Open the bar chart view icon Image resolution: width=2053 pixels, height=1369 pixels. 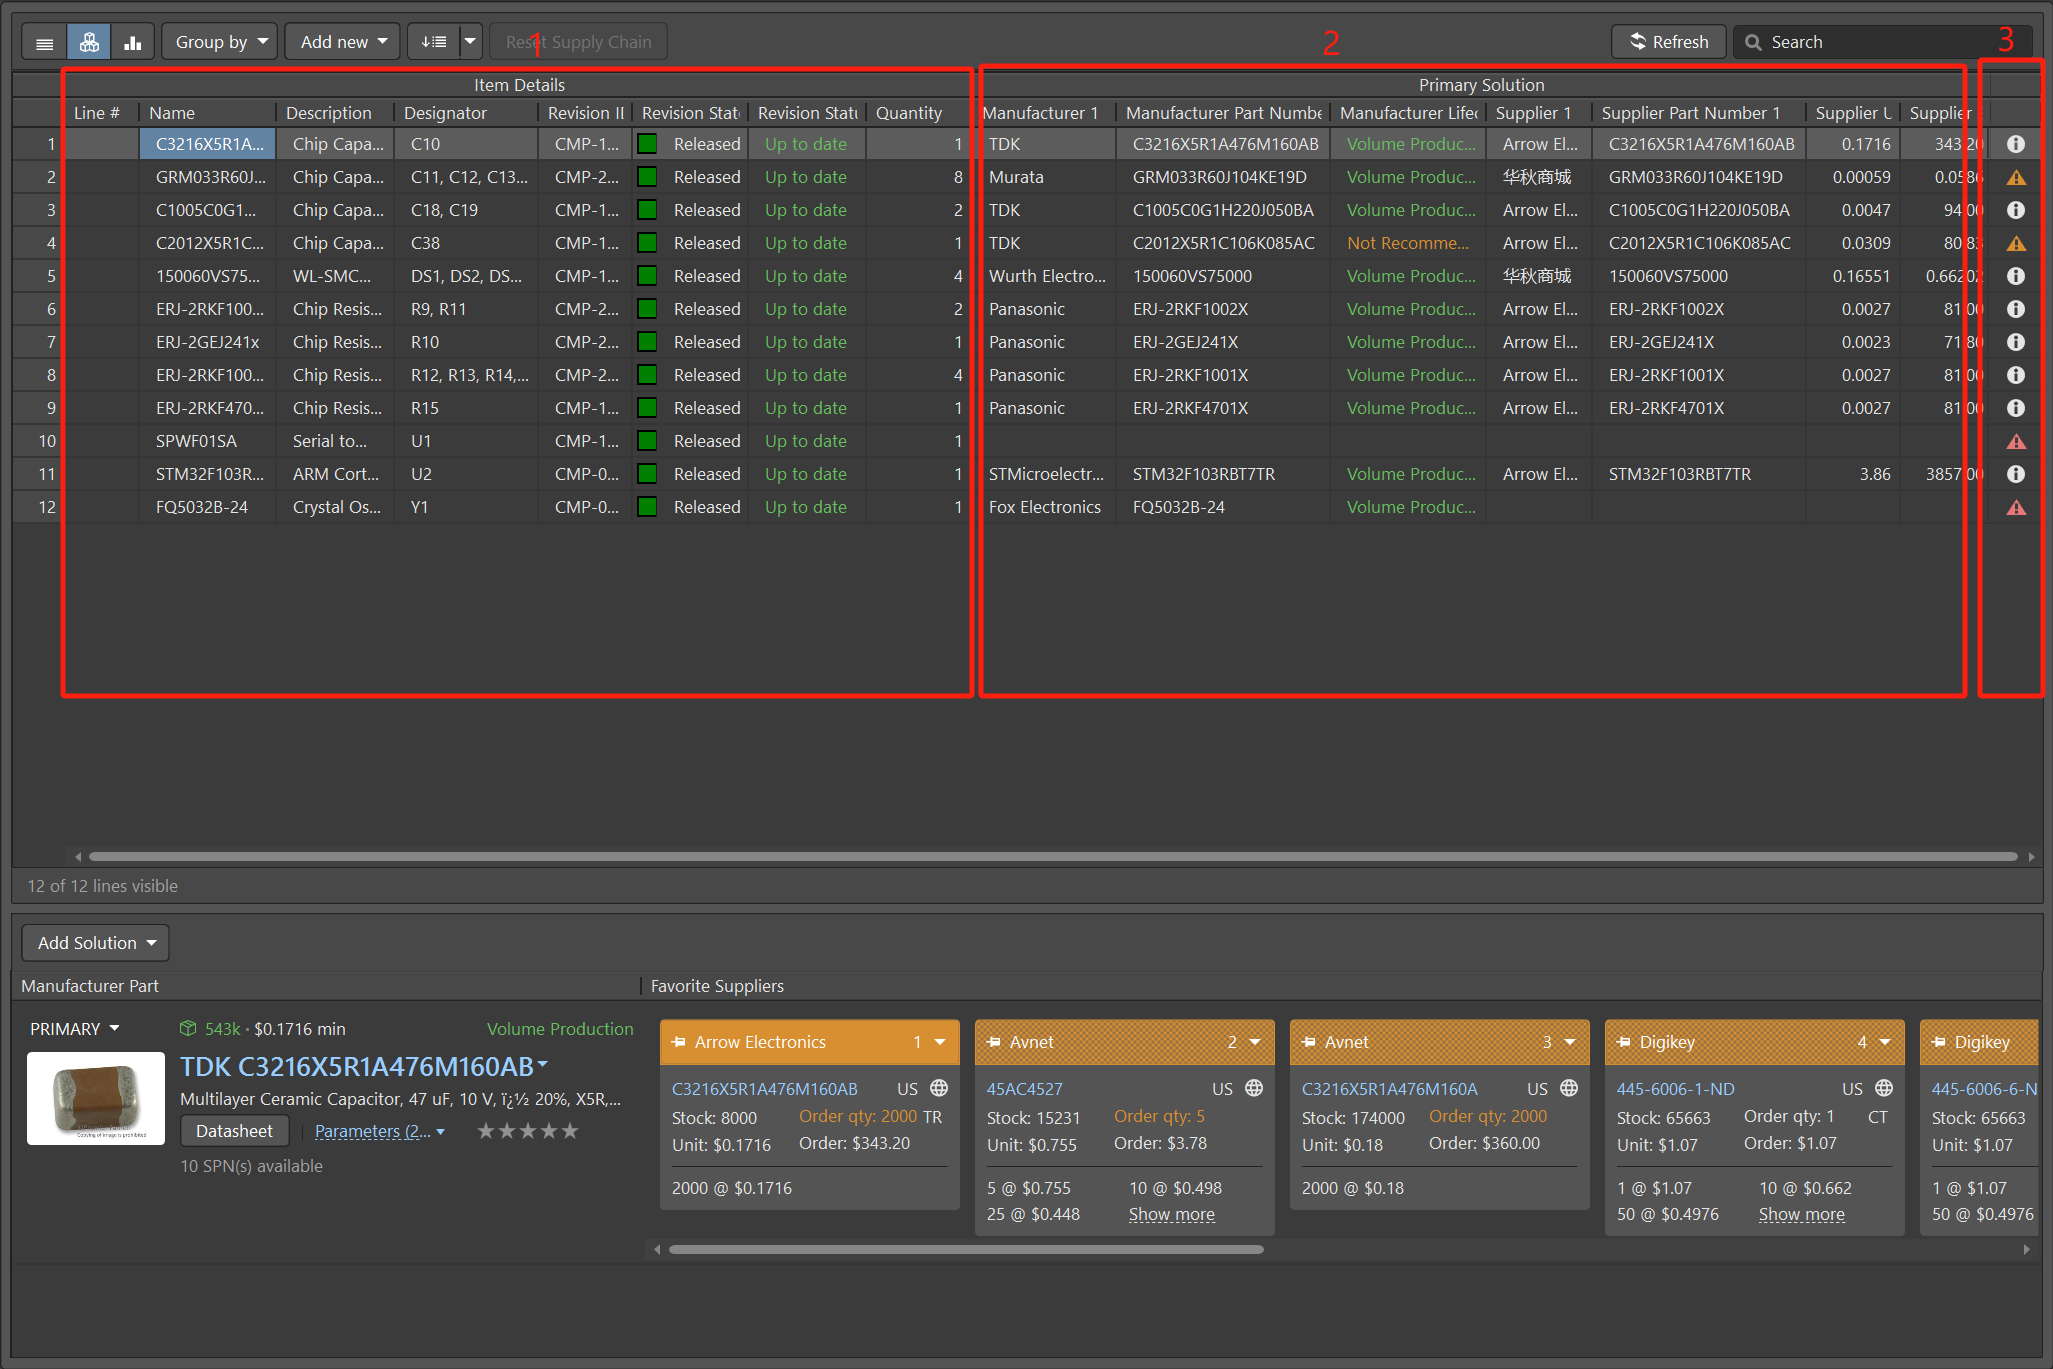[132, 42]
